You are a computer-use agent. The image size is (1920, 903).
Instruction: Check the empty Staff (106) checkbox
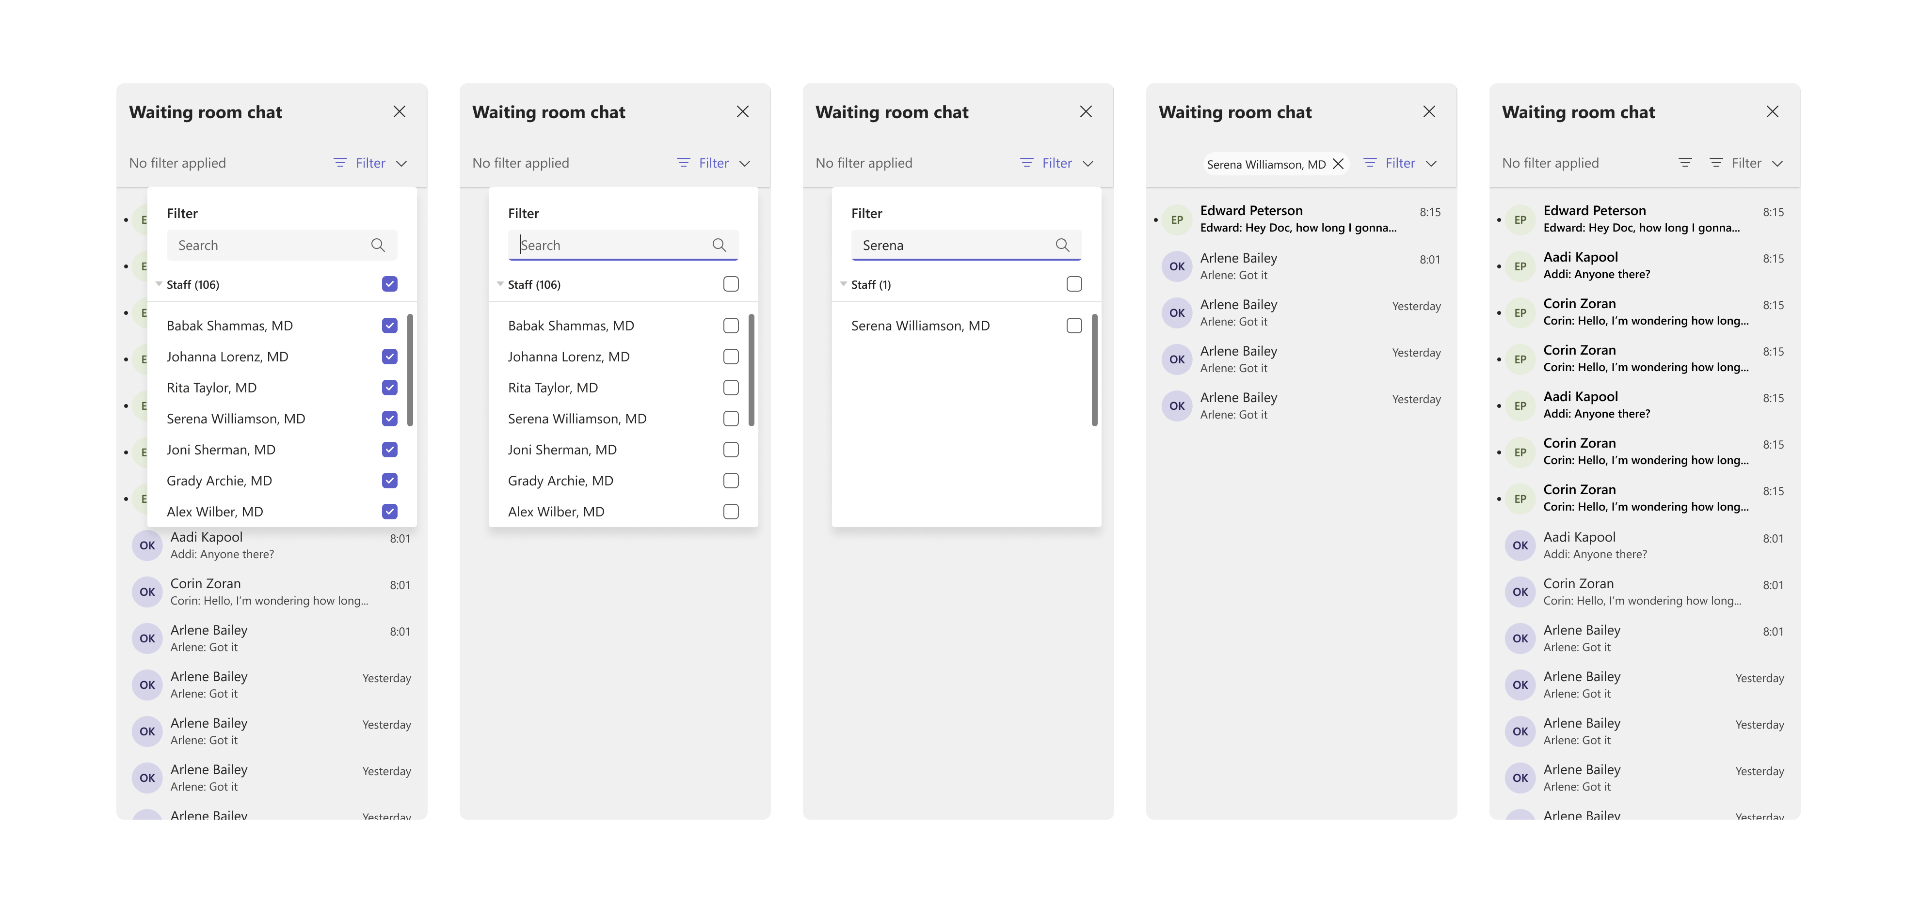coord(731,284)
